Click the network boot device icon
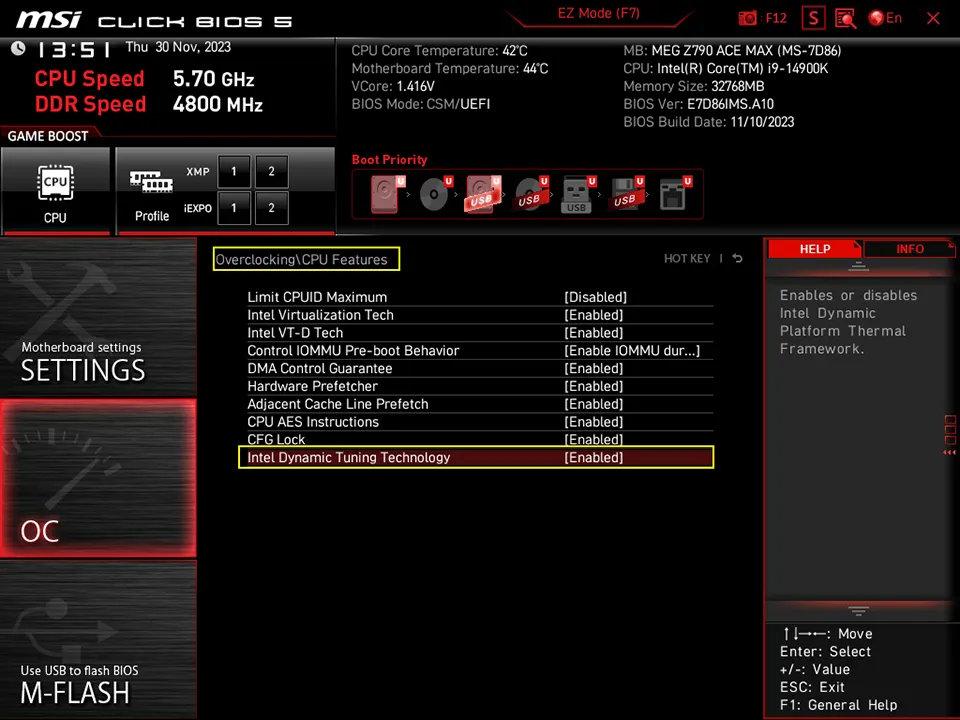The image size is (960, 720). (675, 194)
